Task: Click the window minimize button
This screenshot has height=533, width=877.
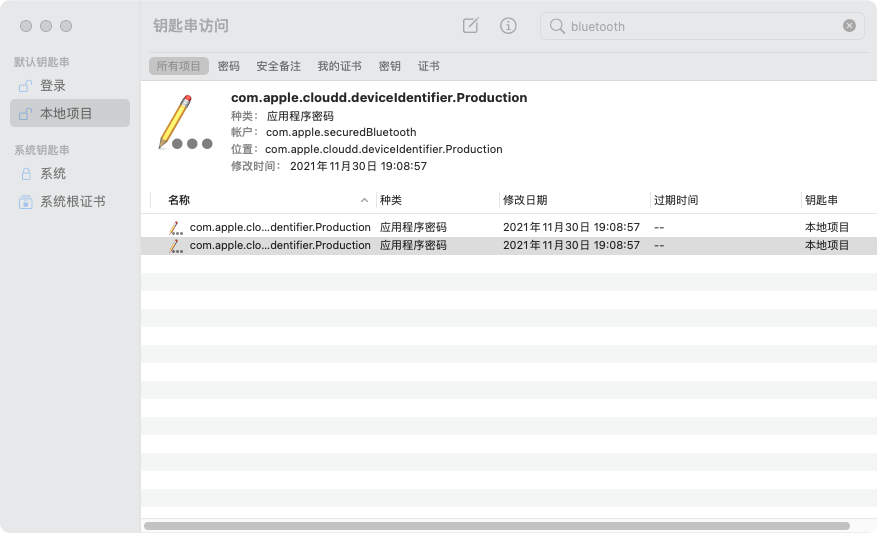Action: pos(46,26)
